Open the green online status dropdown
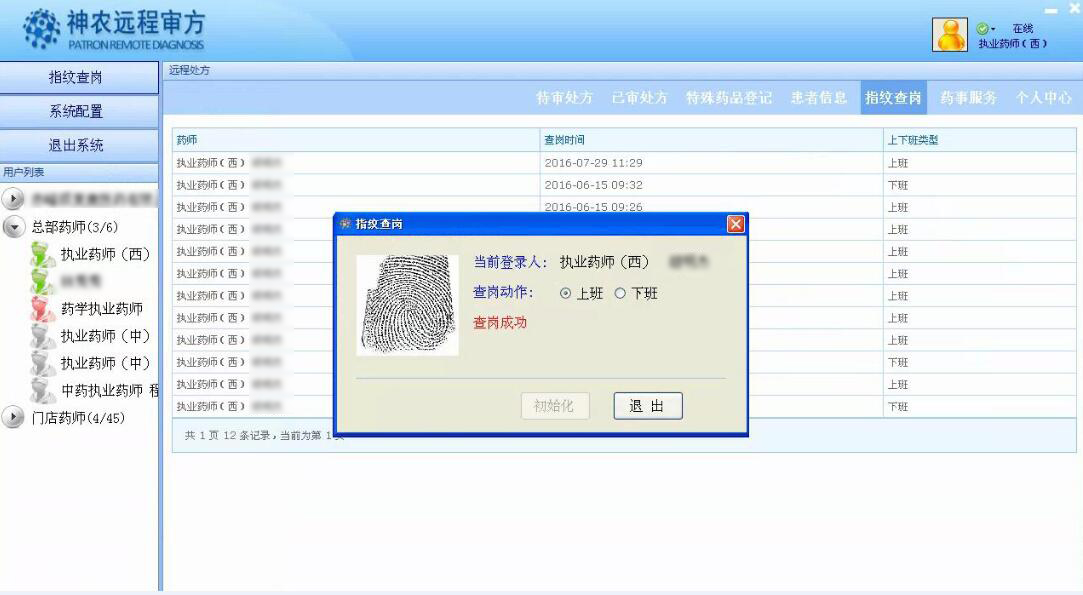The width and height of the screenshot is (1083, 595). [986, 29]
